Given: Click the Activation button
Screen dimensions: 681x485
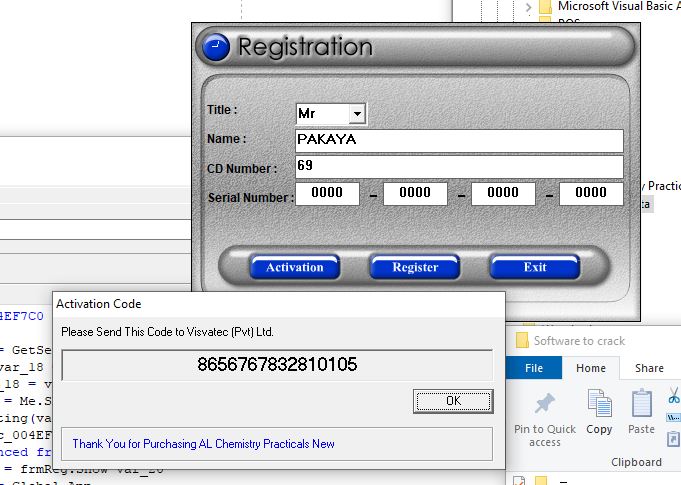Looking at the screenshot, I should (x=294, y=267).
